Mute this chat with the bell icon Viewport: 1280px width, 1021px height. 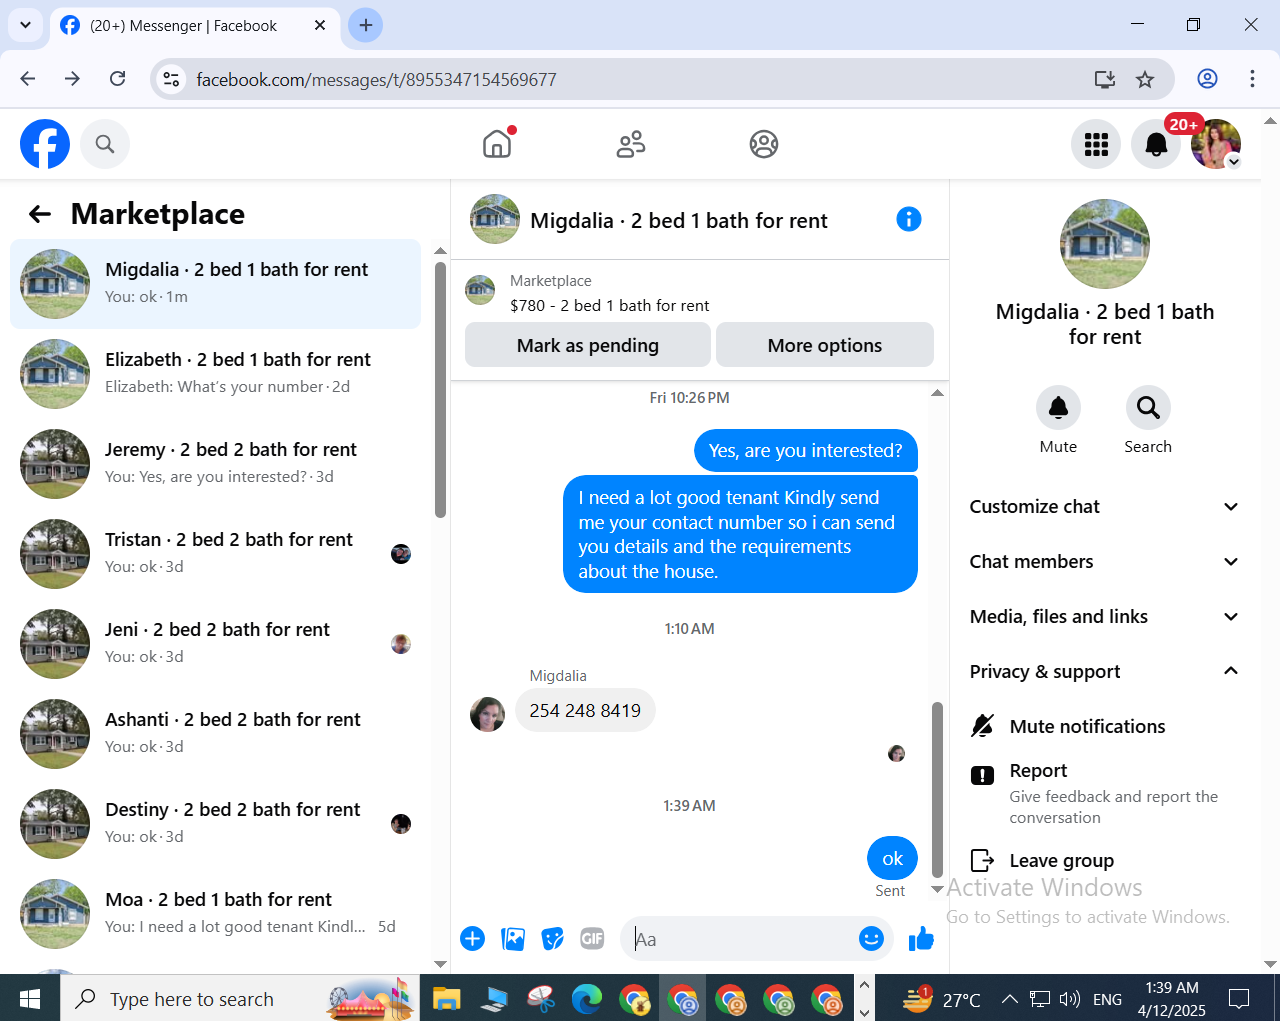pos(1058,408)
